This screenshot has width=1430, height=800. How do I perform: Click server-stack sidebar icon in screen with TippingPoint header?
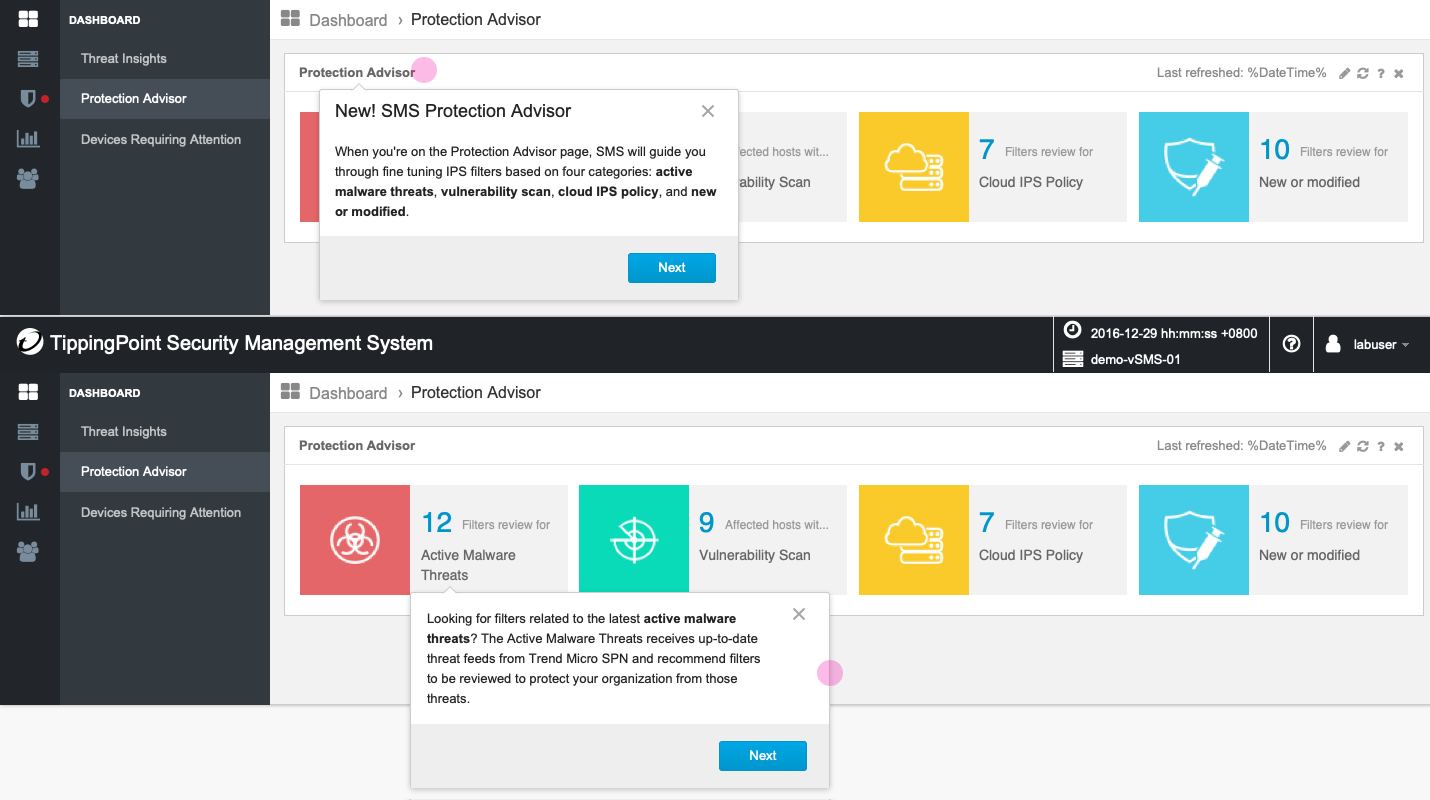pyautogui.click(x=28, y=432)
